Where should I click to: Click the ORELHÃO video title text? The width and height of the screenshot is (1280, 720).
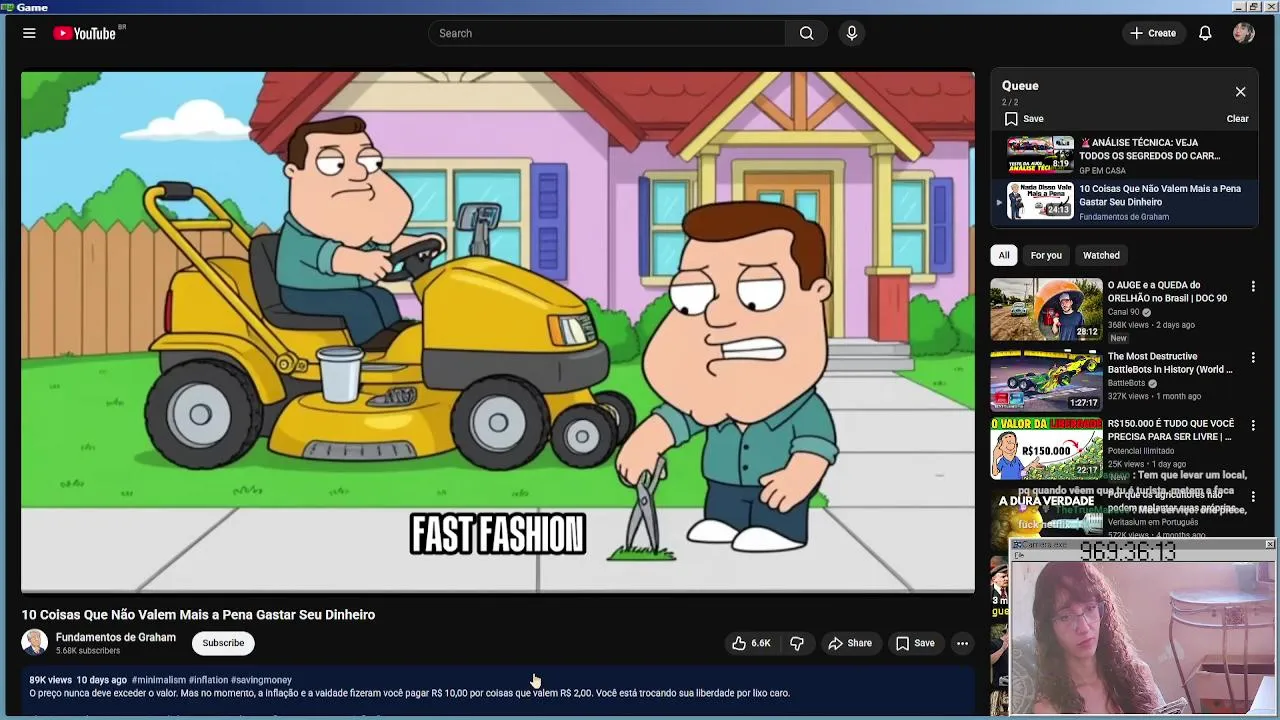(x=1167, y=292)
